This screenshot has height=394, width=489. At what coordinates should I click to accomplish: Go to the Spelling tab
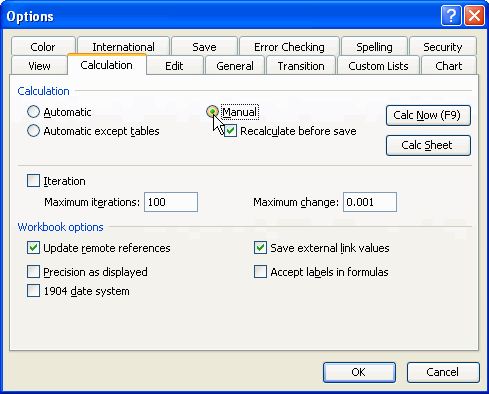(x=374, y=46)
